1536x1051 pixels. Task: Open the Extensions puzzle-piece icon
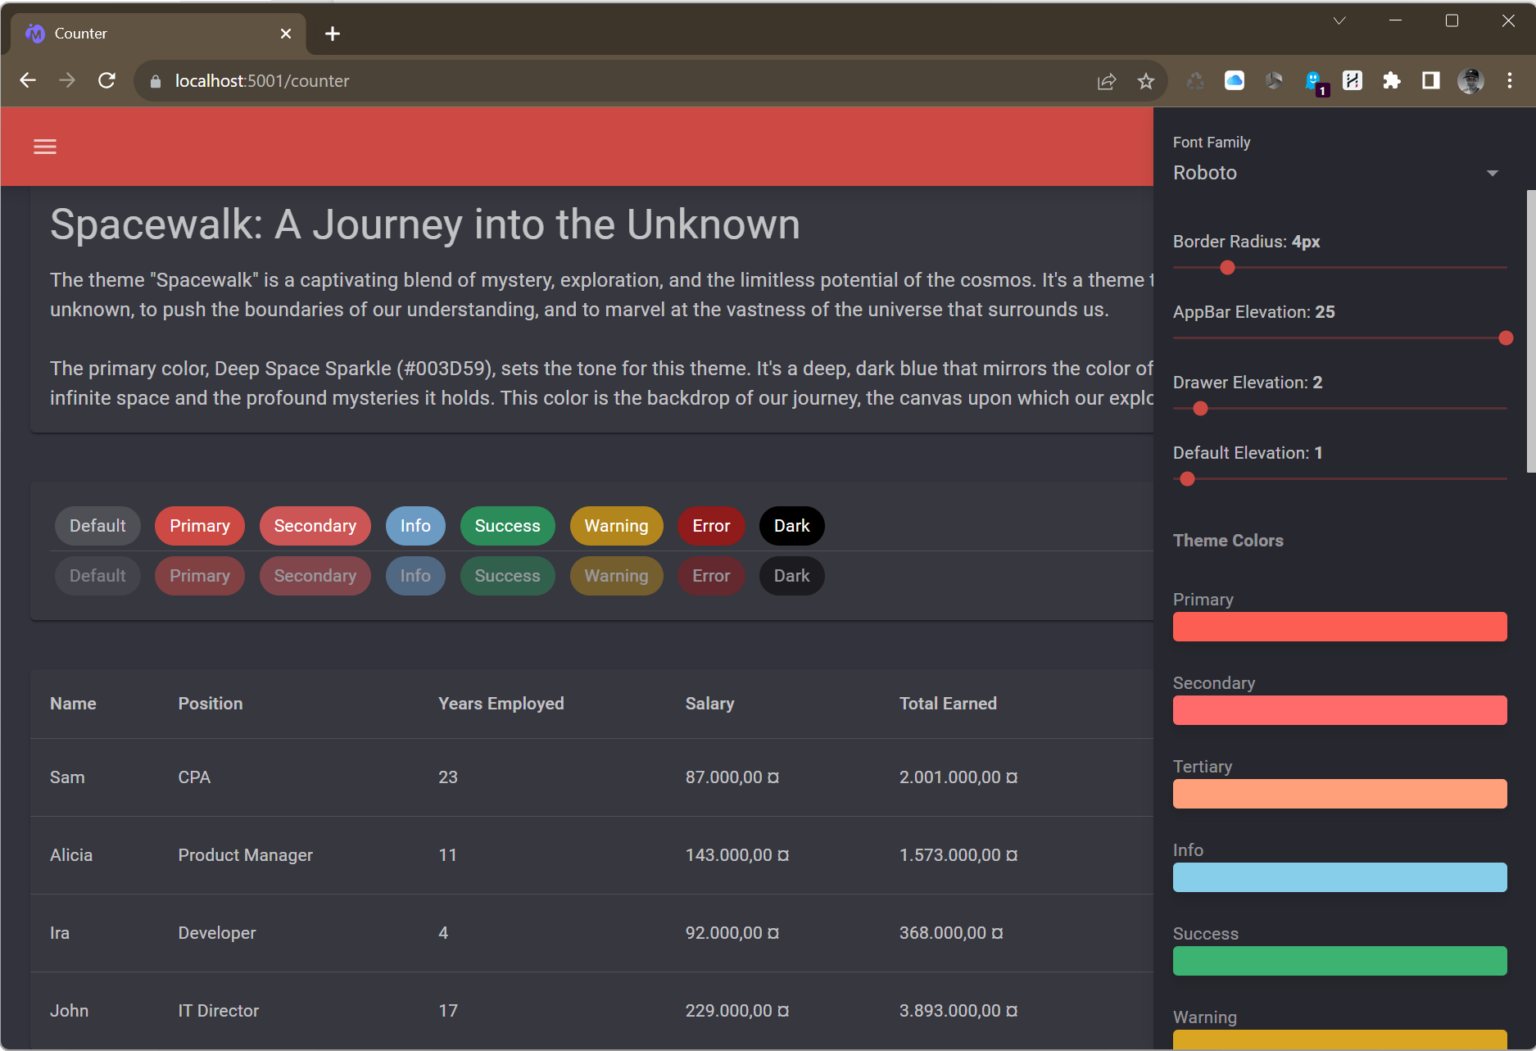[x=1392, y=81]
